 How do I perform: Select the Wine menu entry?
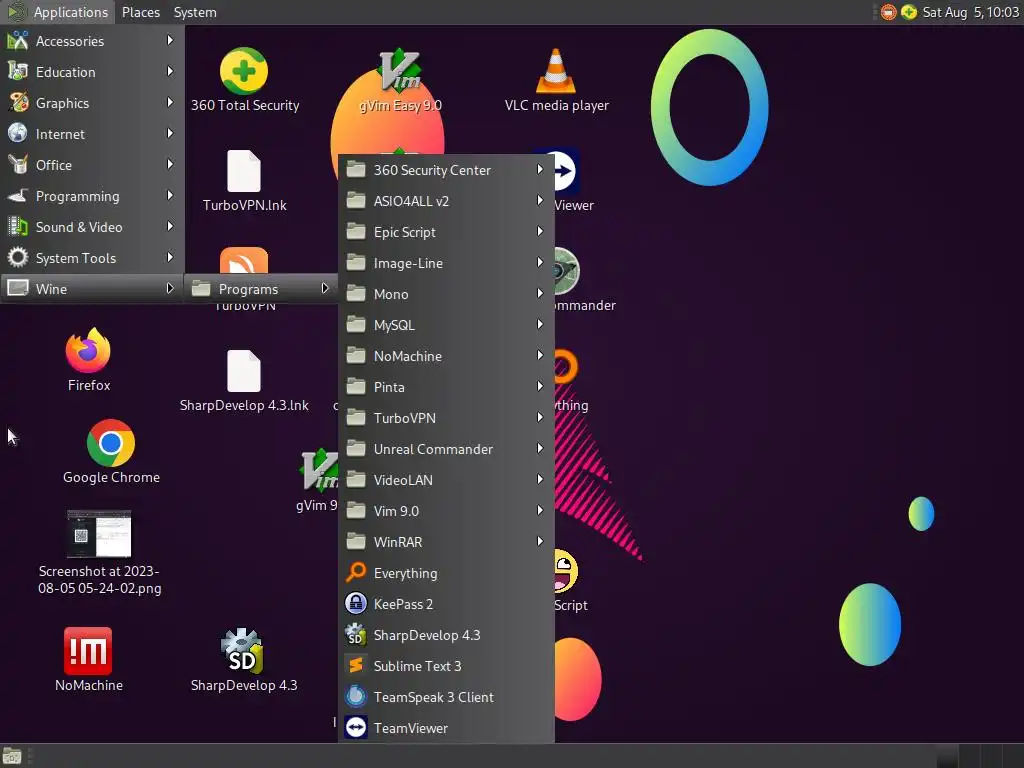click(92, 289)
